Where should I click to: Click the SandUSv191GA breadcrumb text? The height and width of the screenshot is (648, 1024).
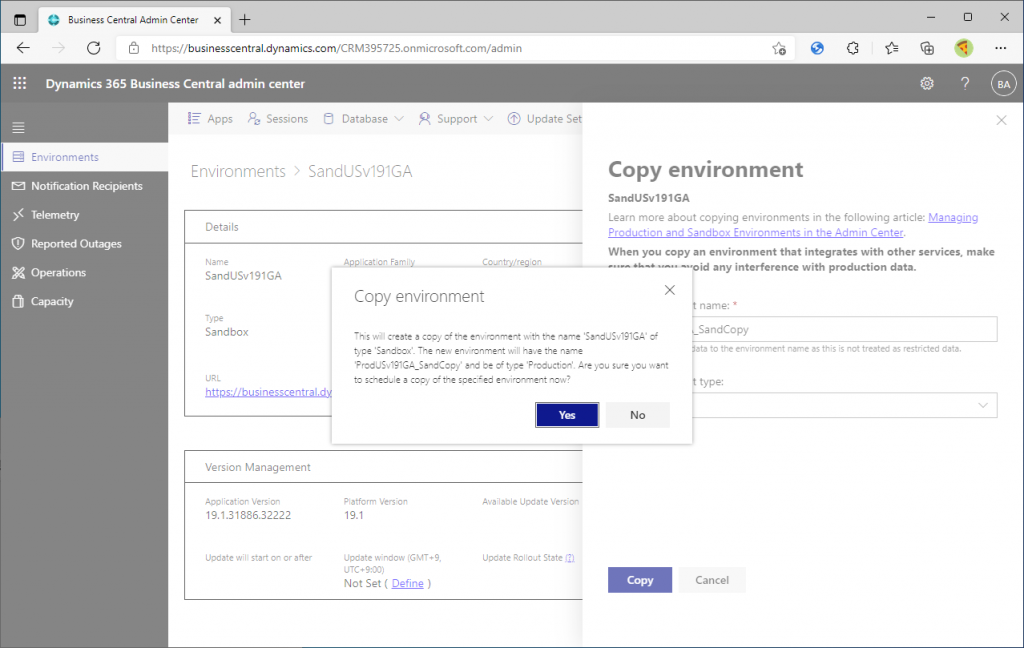point(360,171)
